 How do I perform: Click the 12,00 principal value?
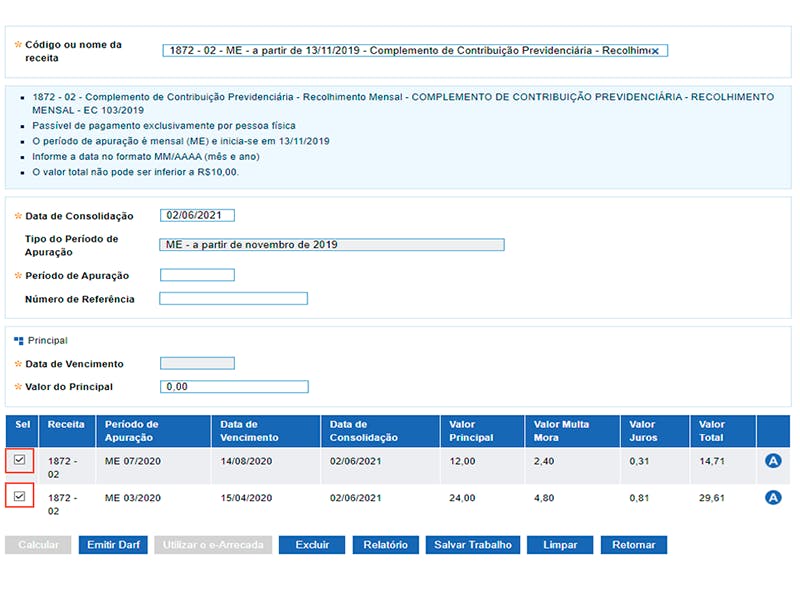(x=462, y=461)
